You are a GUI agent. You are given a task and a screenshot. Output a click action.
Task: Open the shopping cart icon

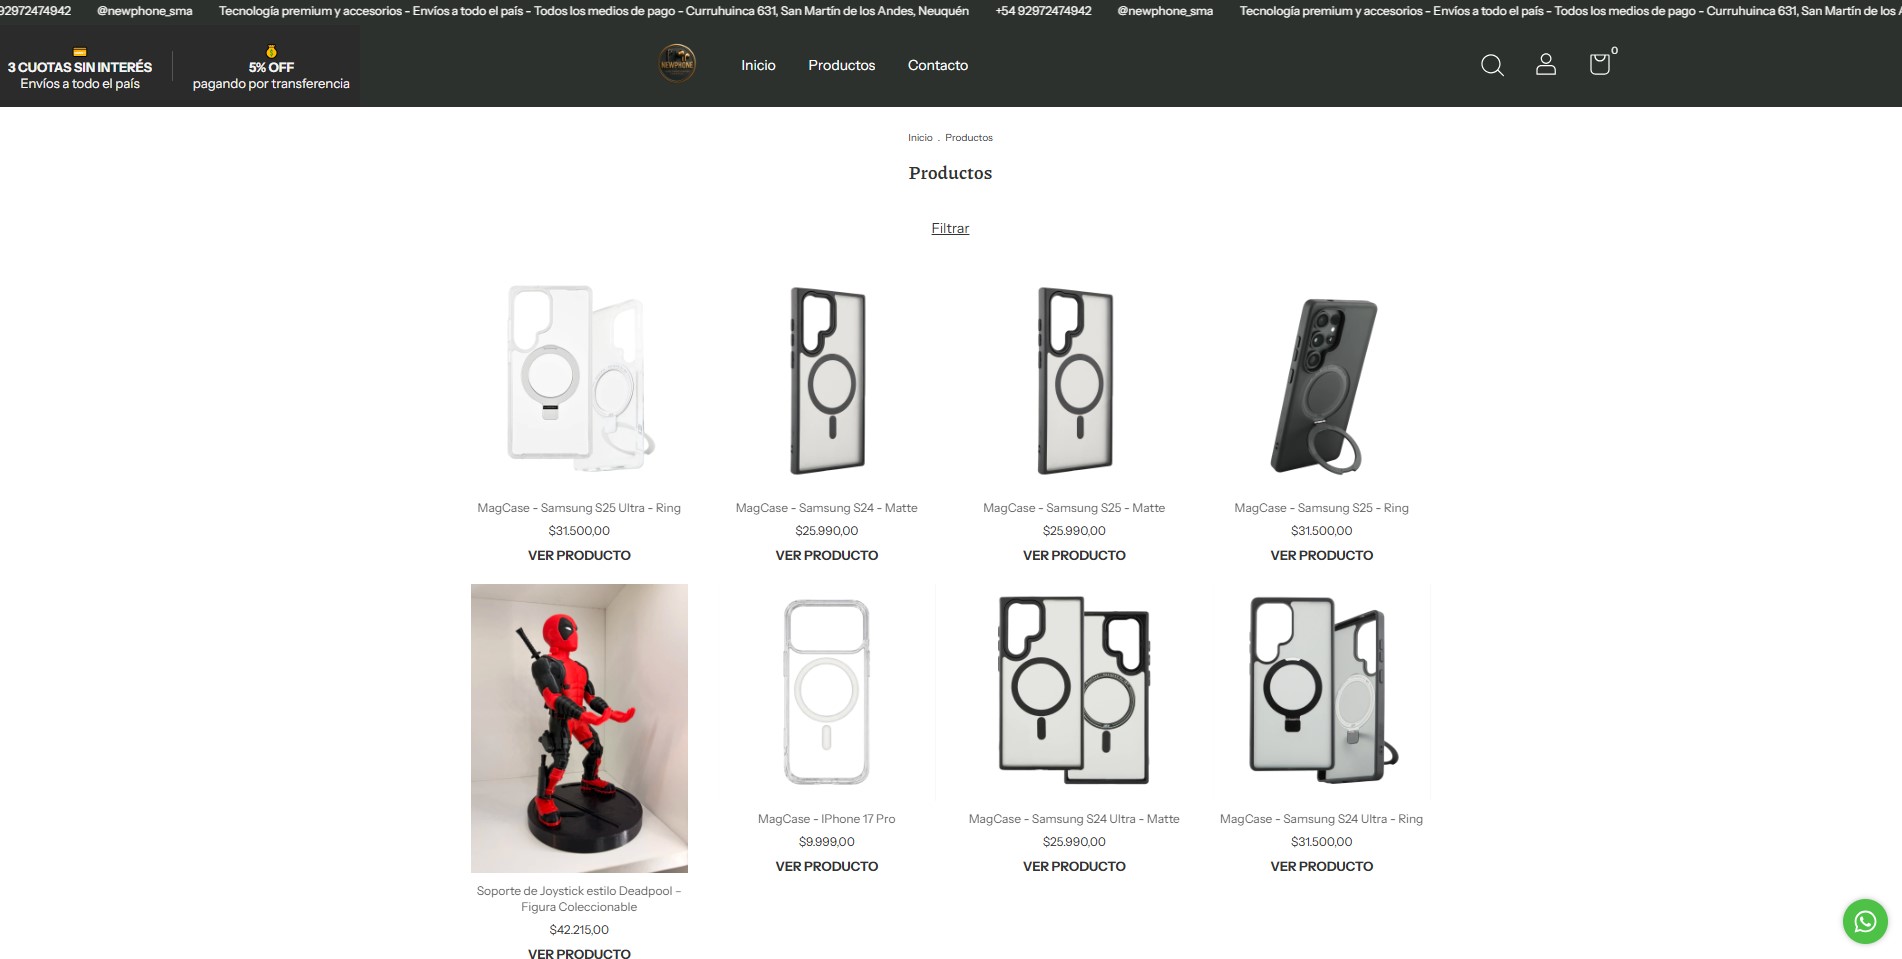[1600, 64]
